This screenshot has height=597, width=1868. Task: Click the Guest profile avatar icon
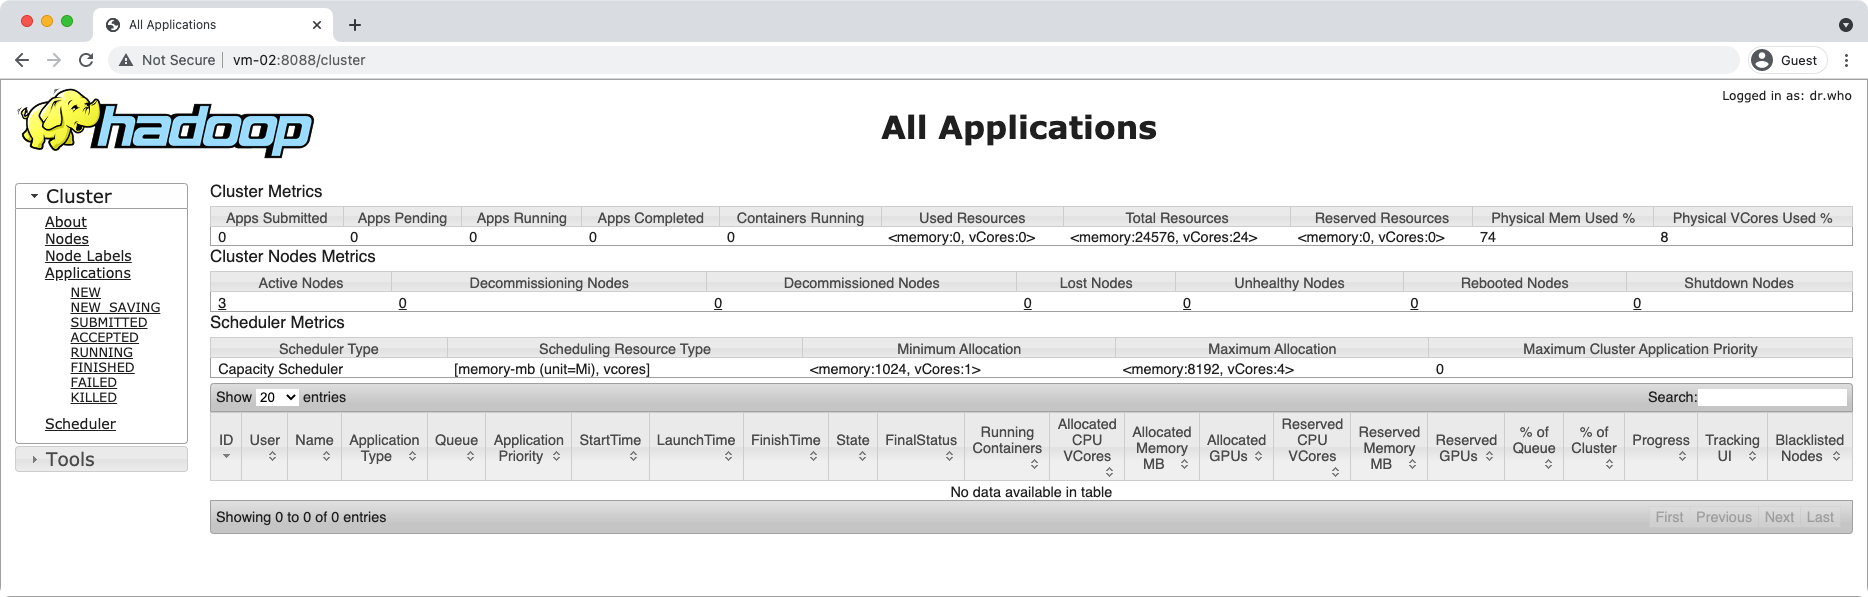(1762, 60)
